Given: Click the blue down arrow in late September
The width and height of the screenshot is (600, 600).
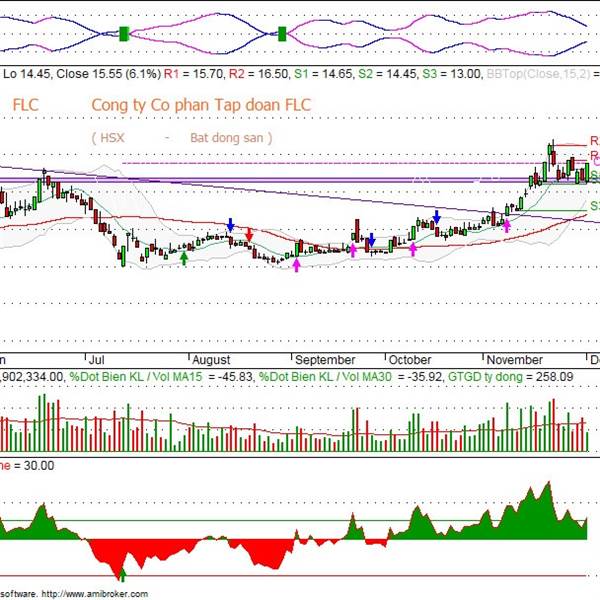Looking at the screenshot, I should click(371, 240).
